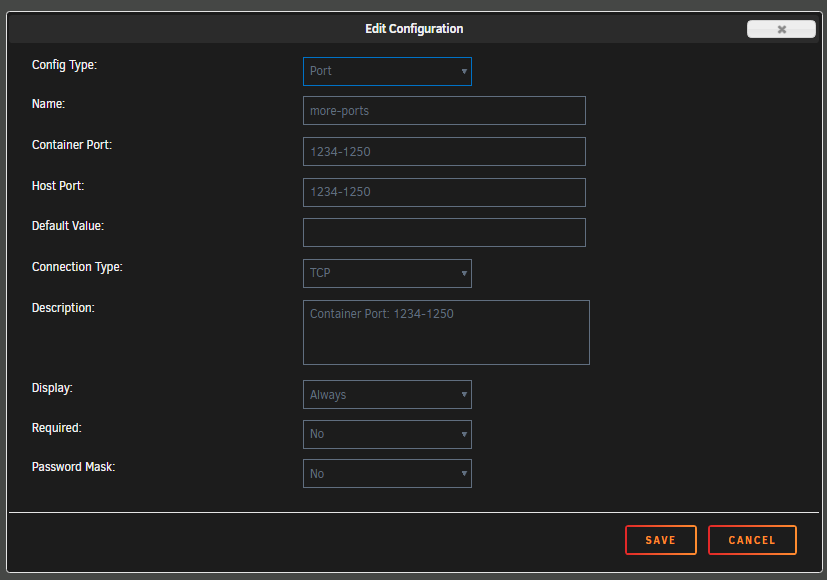The image size is (827, 580).
Task: Click the Config Type label
Action: coord(64,65)
